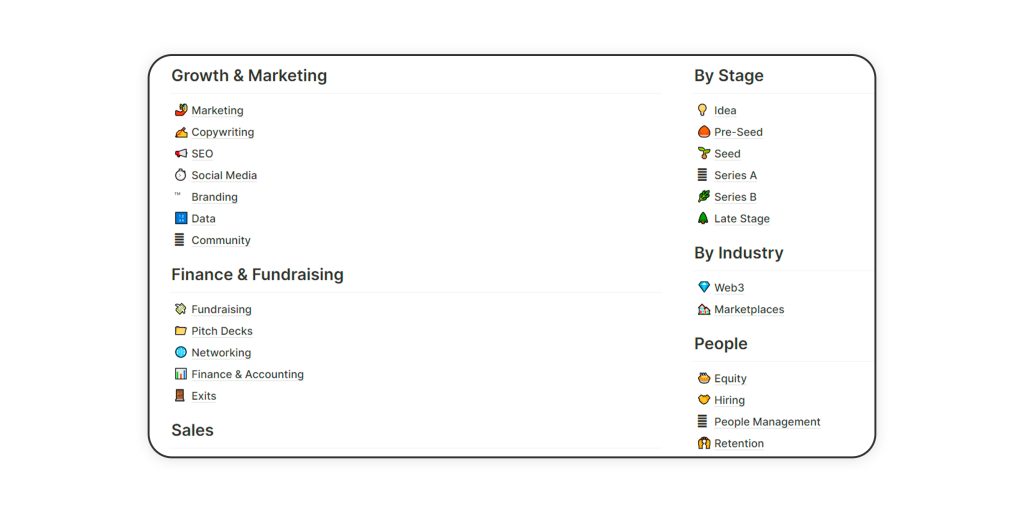Open the People Management page
The image size is (1024, 512).
(767, 421)
